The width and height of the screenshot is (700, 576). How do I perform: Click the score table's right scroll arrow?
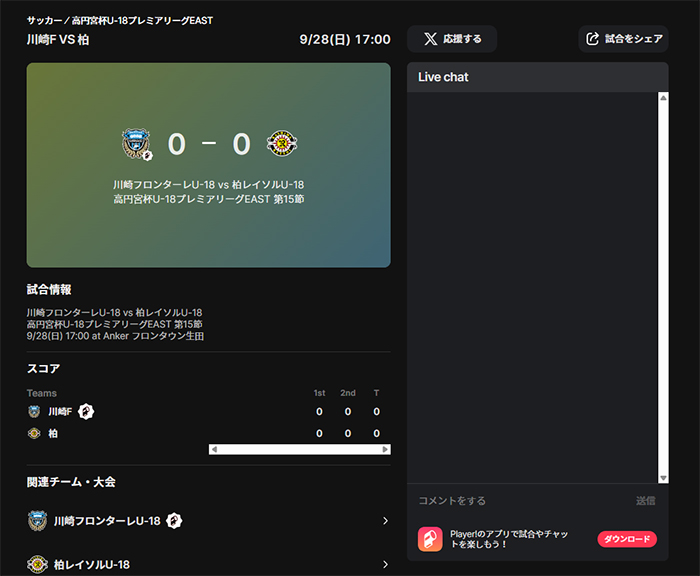385,449
